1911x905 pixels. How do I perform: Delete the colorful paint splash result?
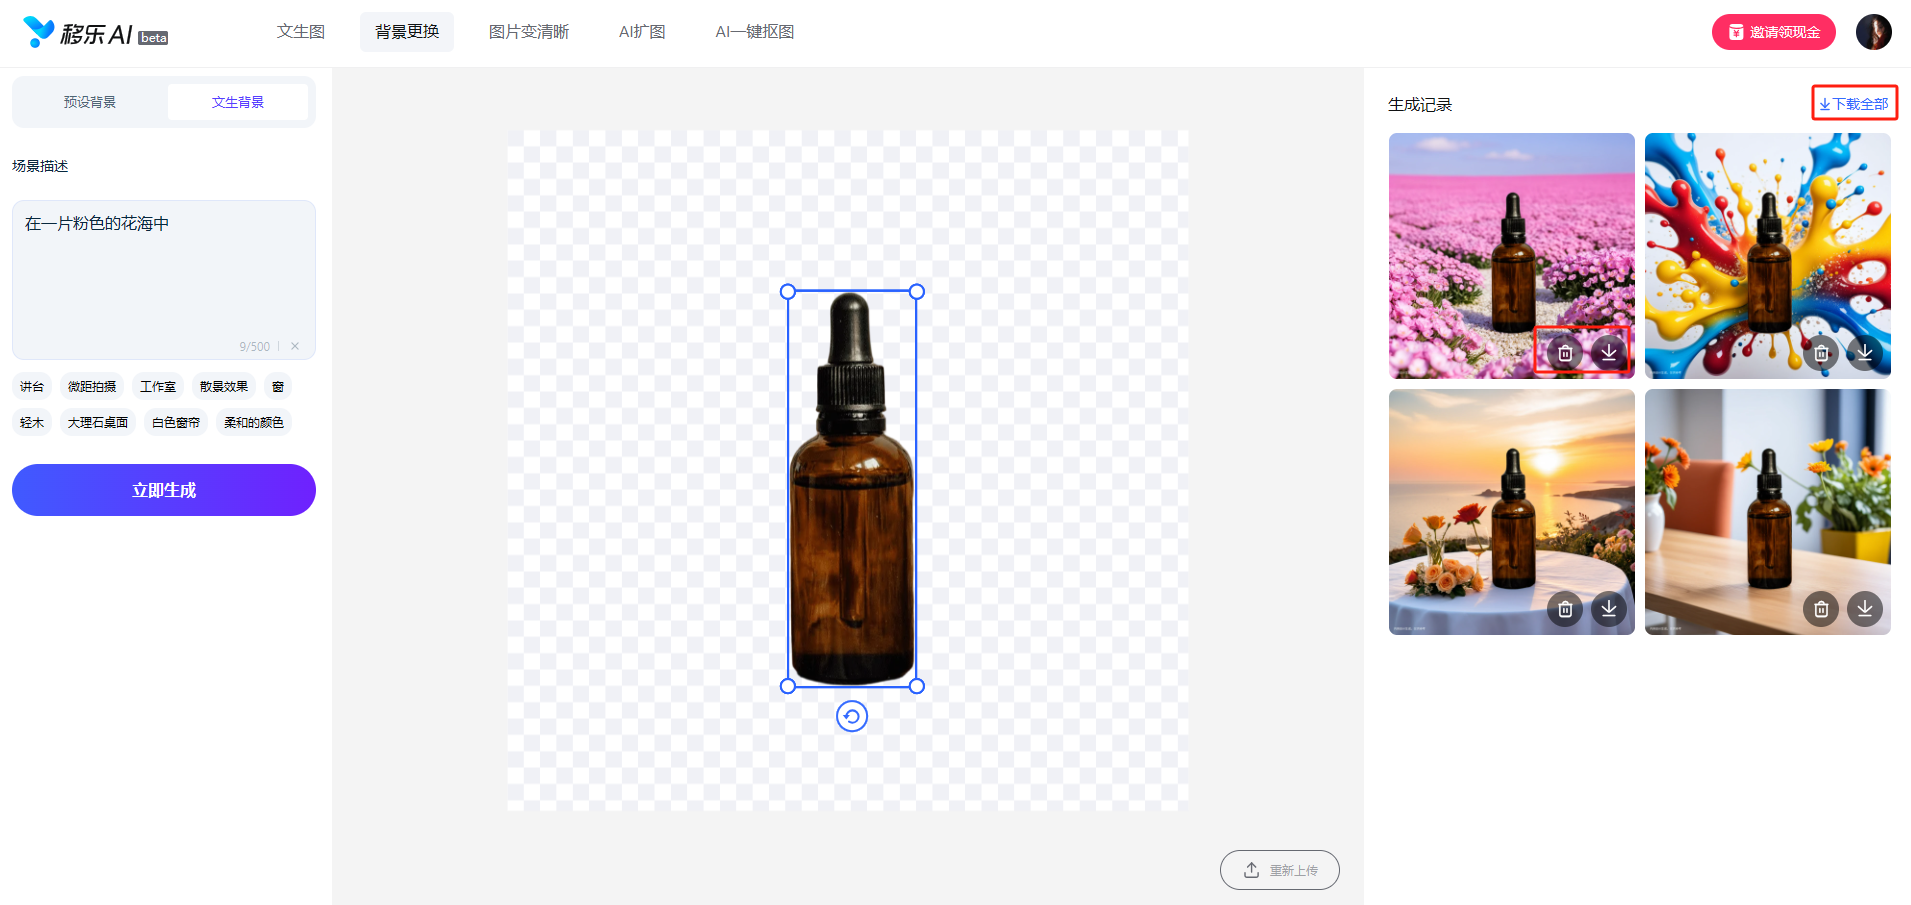[1821, 353]
